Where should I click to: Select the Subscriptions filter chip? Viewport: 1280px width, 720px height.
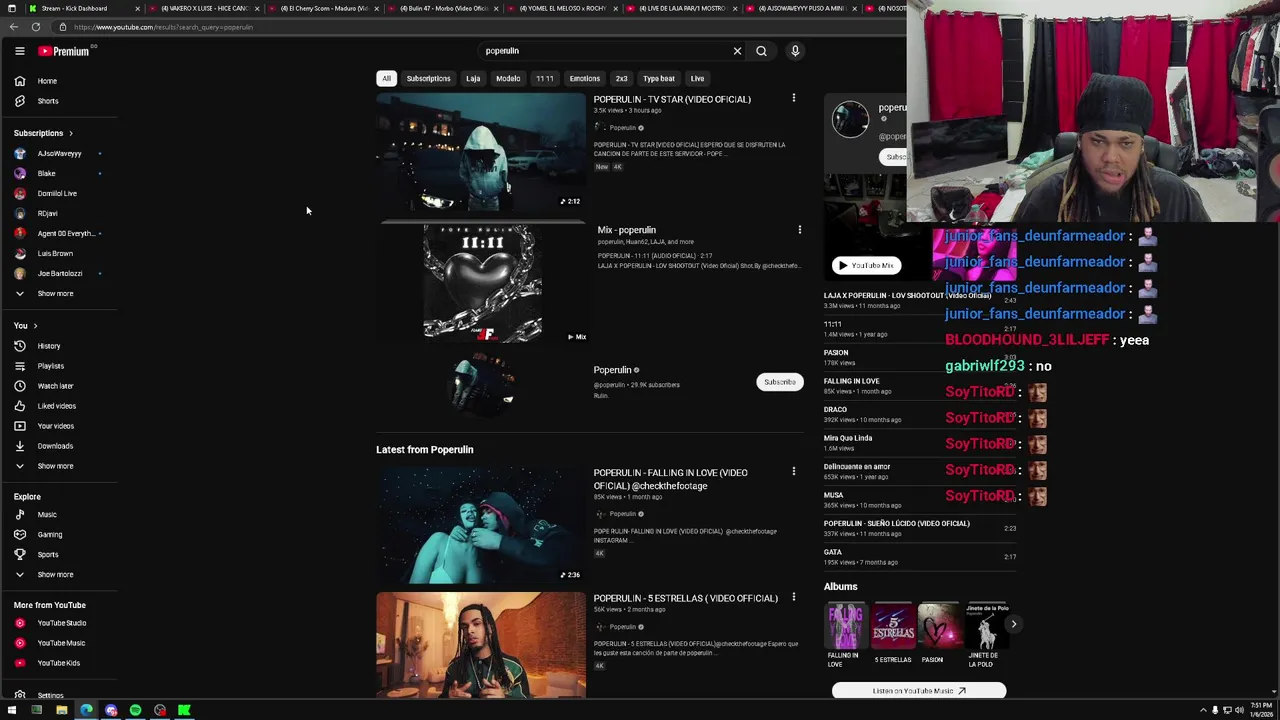click(428, 78)
